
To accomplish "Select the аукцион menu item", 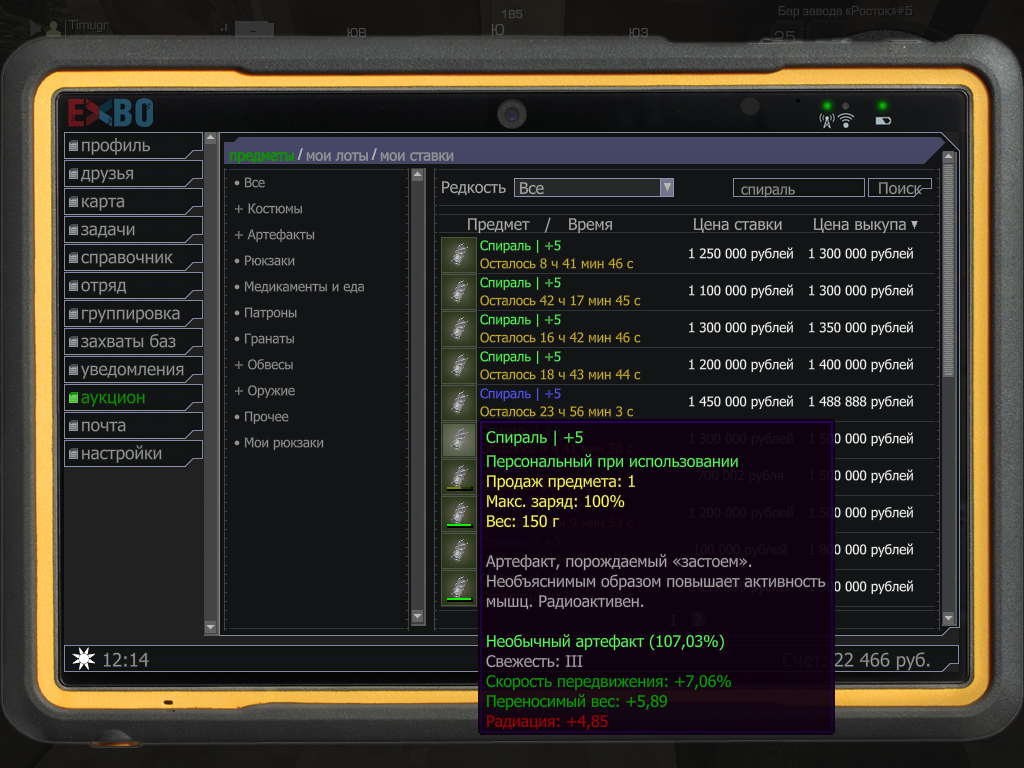I will [133, 398].
